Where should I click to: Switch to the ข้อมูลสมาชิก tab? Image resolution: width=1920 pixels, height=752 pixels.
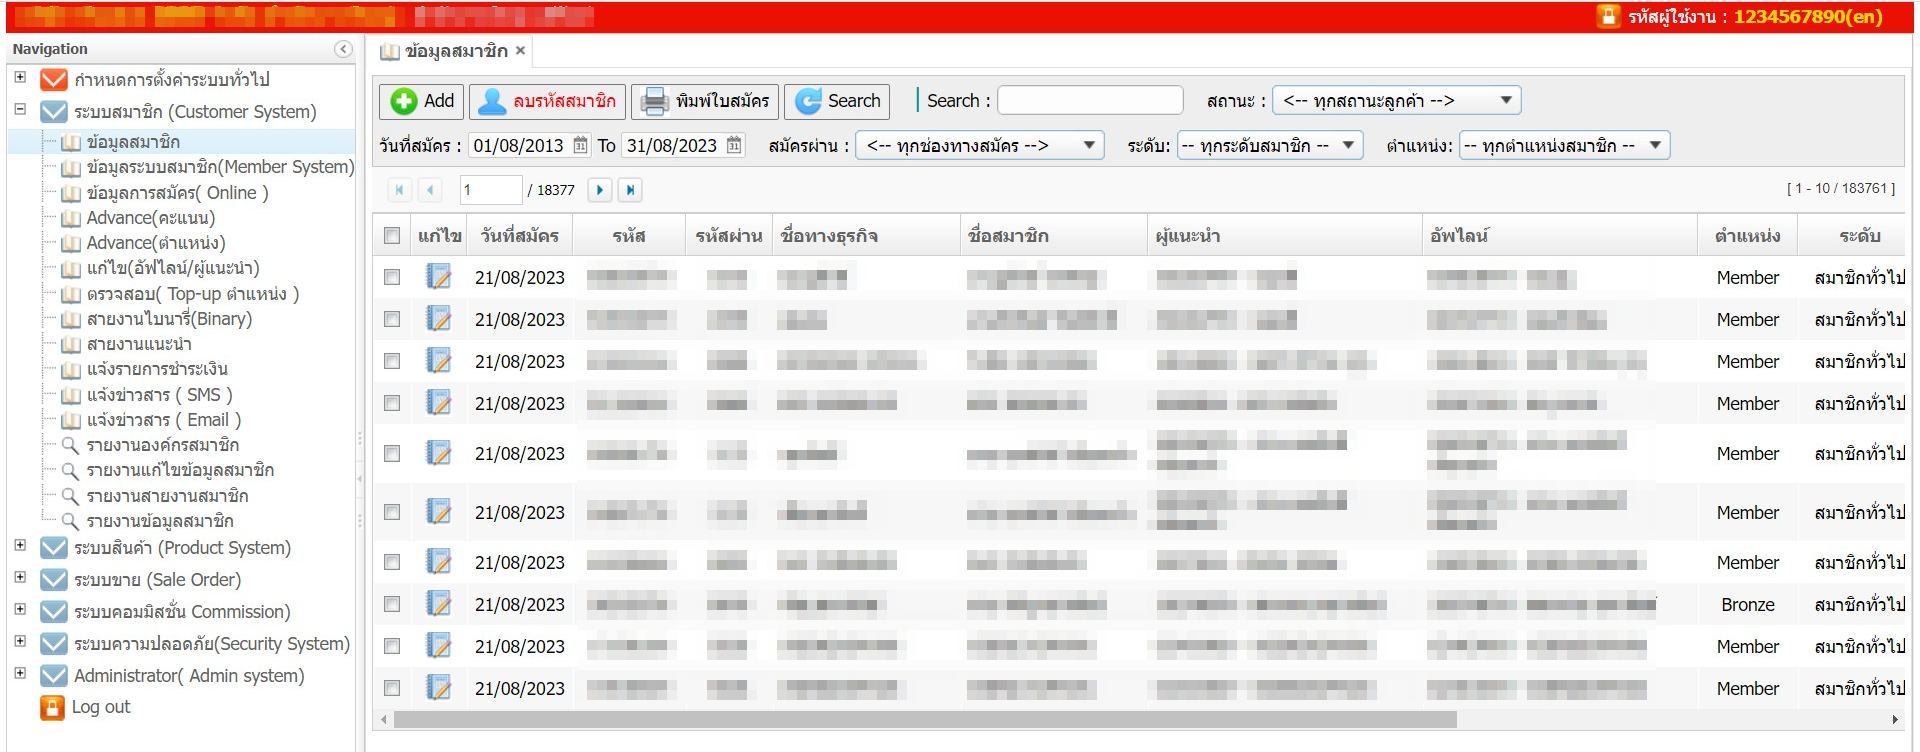click(456, 51)
